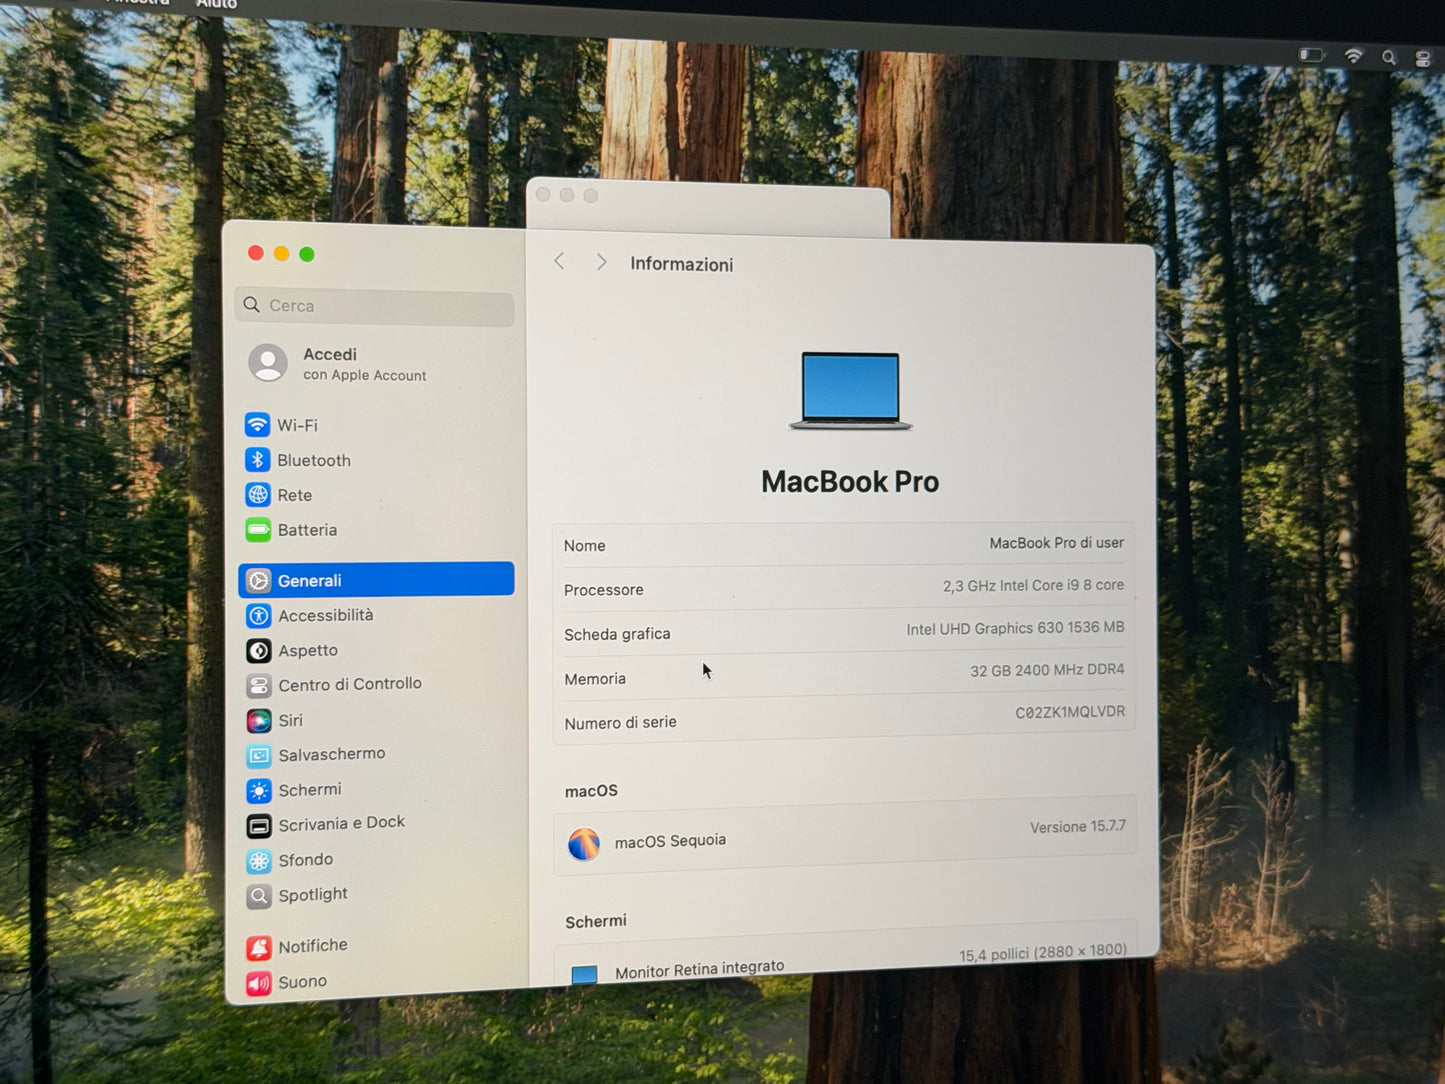
Task: Click the Monitor Retina integrato display icon
Action: (x=584, y=975)
